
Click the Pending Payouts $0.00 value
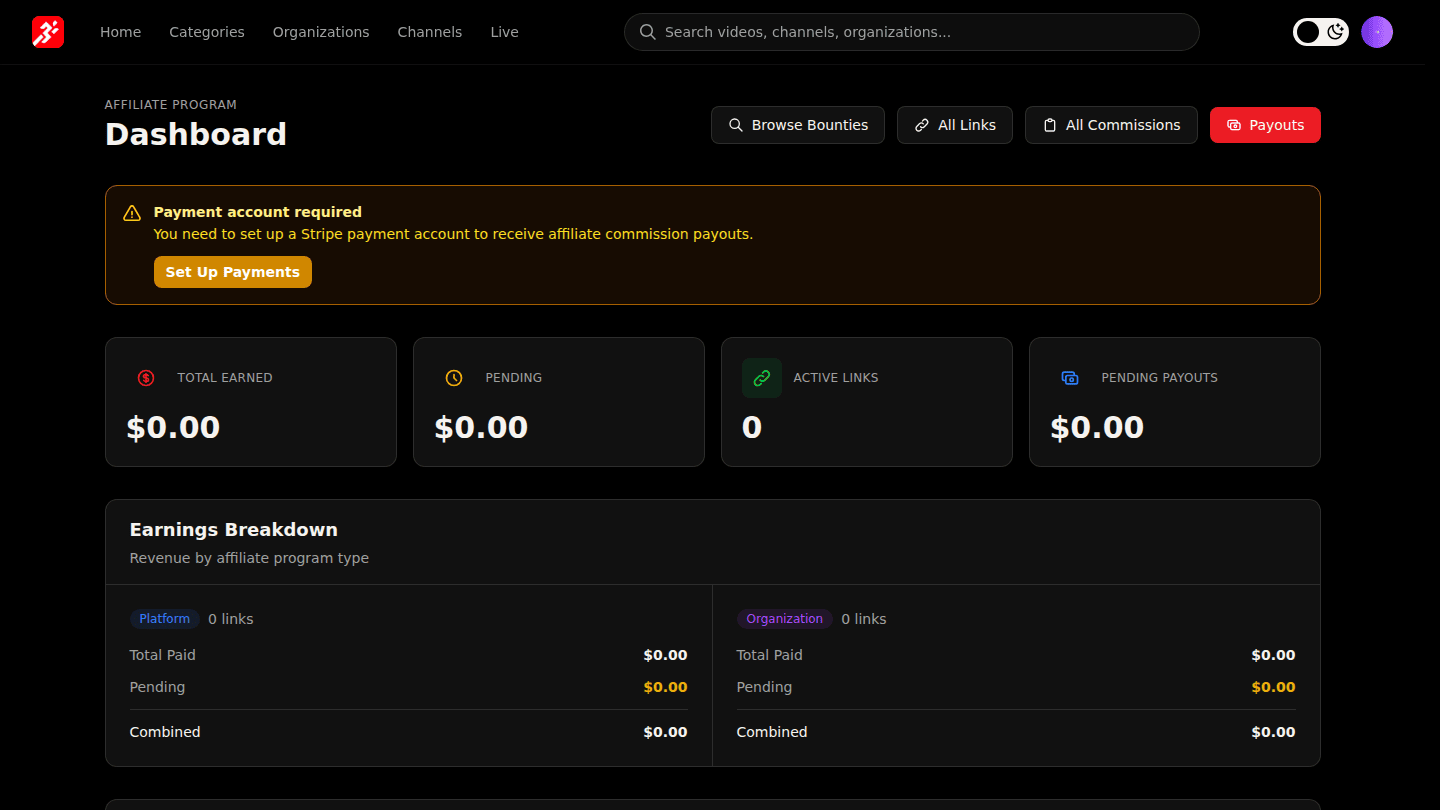tap(1097, 428)
